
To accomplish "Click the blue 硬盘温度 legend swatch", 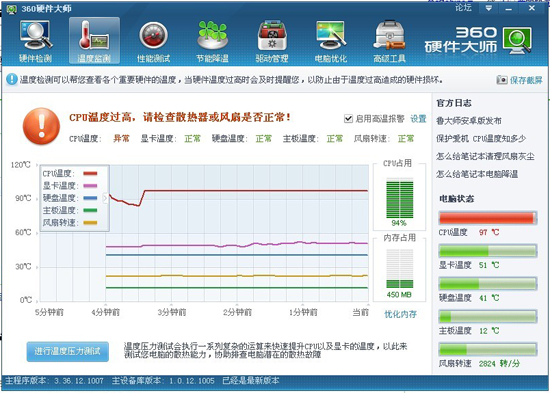I will 90,198.
